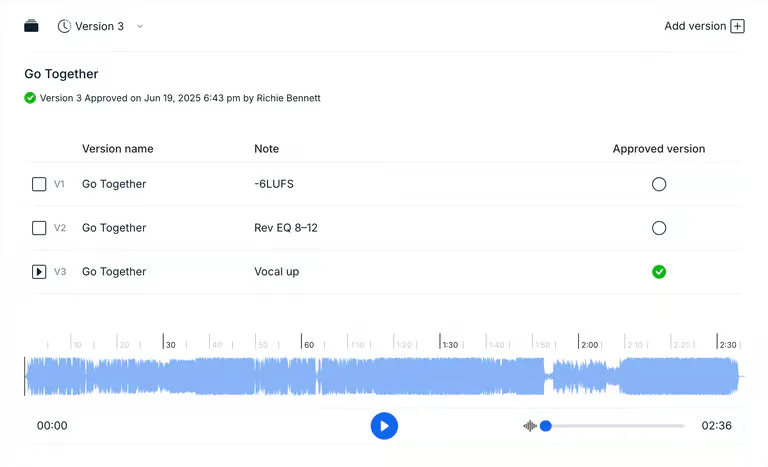
Task: Tick the V2 Go Together checkbox
Action: coord(39,228)
